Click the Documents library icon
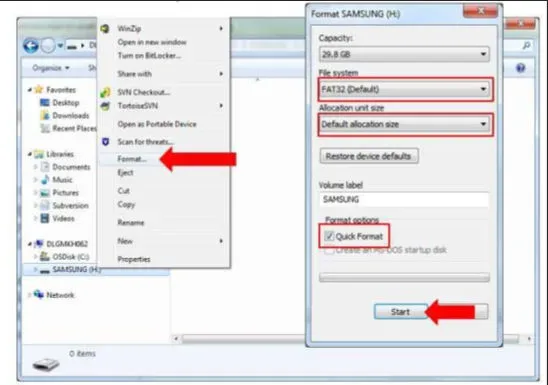 [45, 167]
